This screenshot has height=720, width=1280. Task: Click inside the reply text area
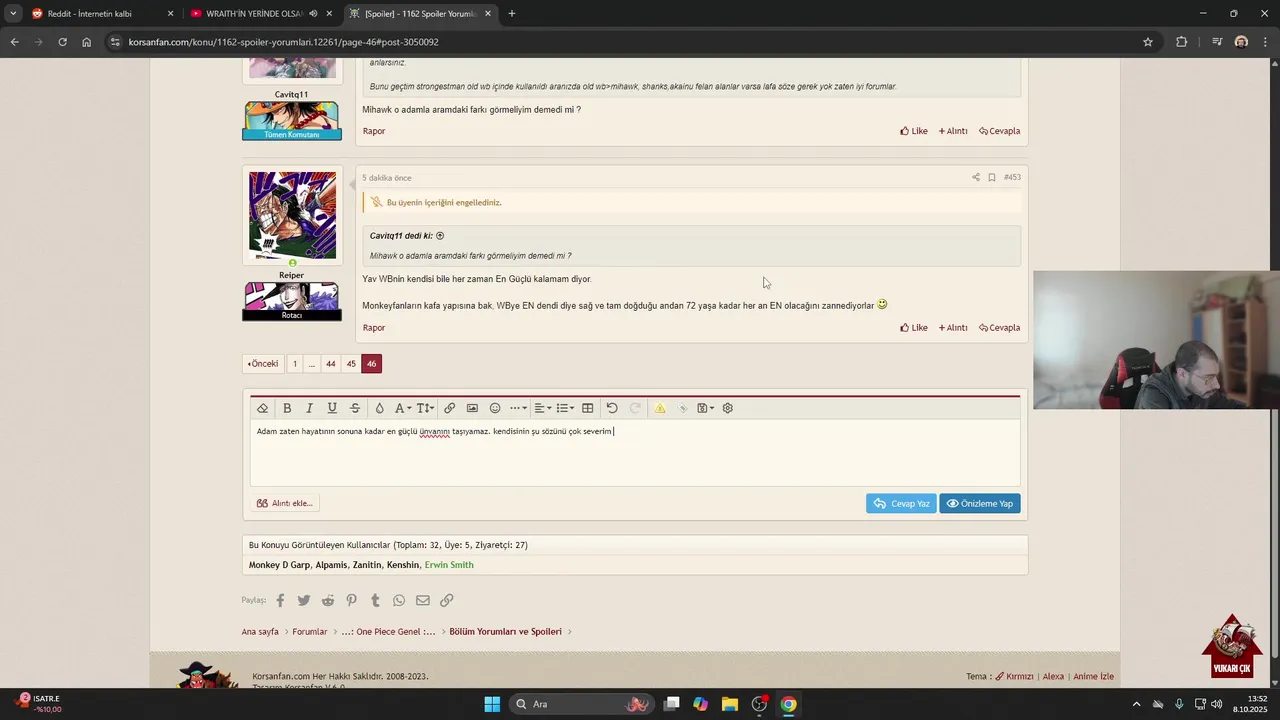click(635, 453)
